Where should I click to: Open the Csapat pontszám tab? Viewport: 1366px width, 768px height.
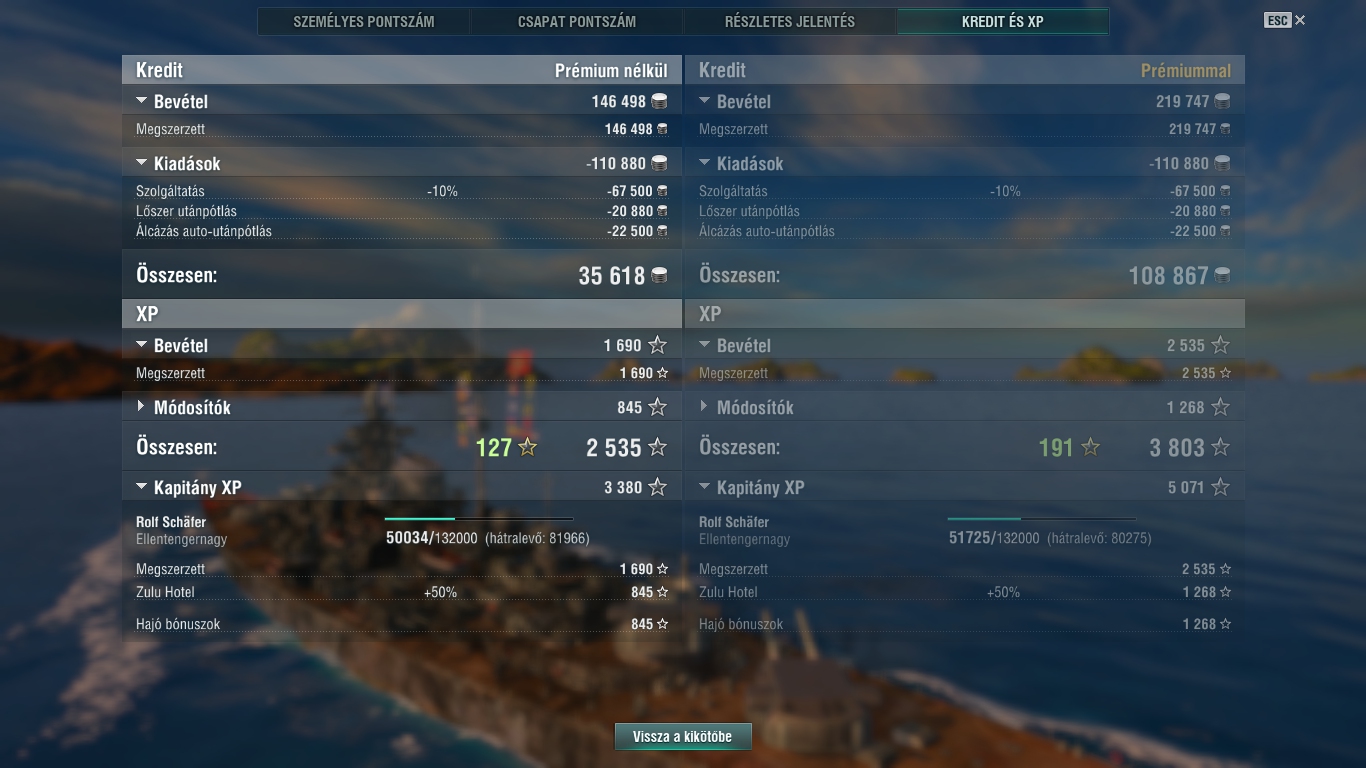tap(577, 21)
